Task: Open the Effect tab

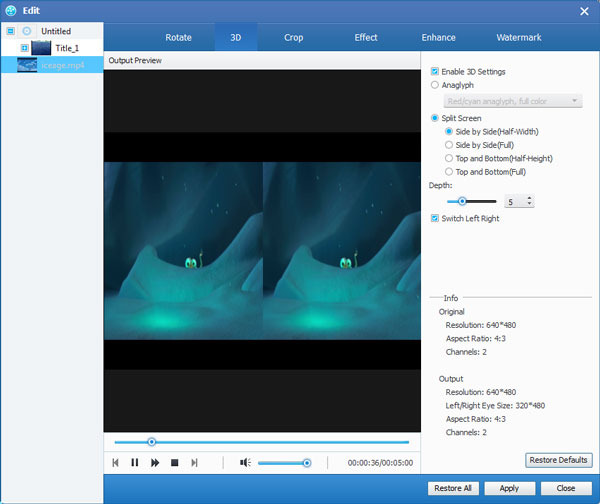Action: [x=366, y=38]
